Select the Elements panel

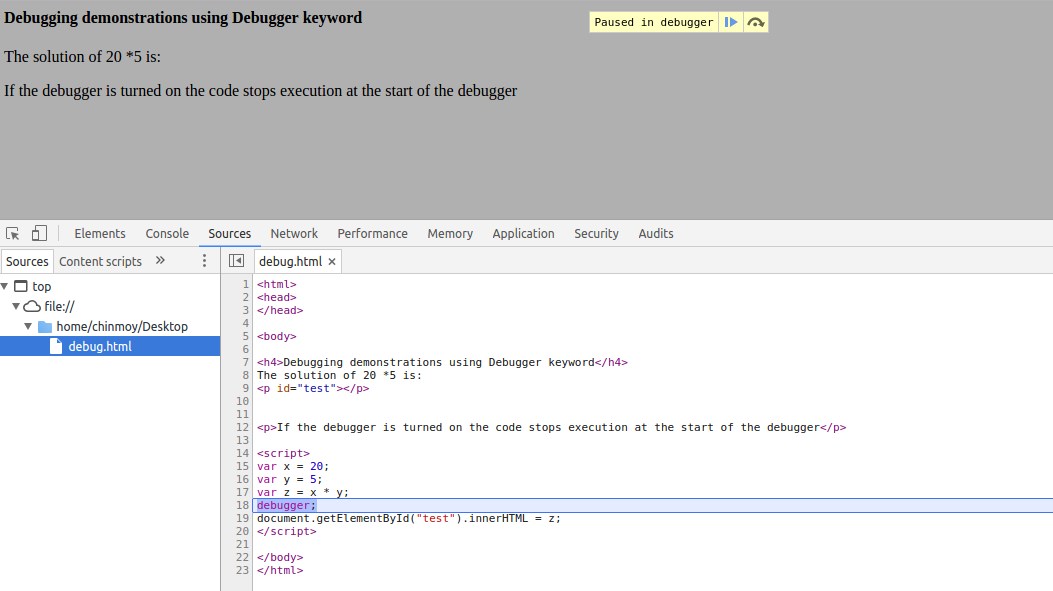coord(99,233)
